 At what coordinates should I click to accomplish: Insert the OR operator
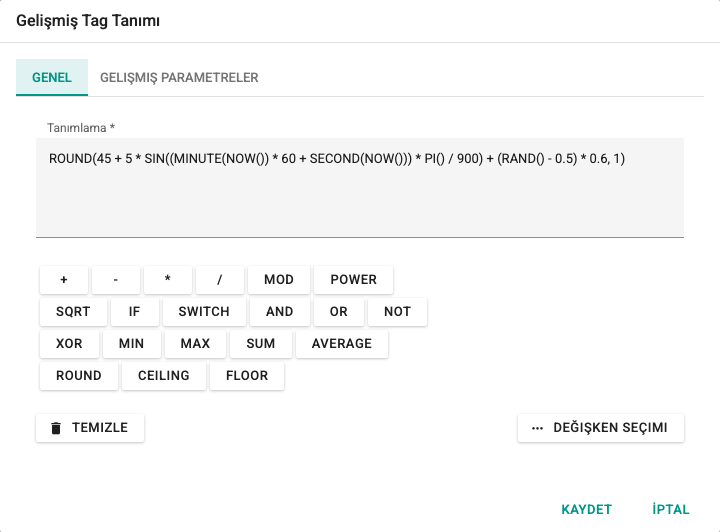pyautogui.click(x=339, y=312)
